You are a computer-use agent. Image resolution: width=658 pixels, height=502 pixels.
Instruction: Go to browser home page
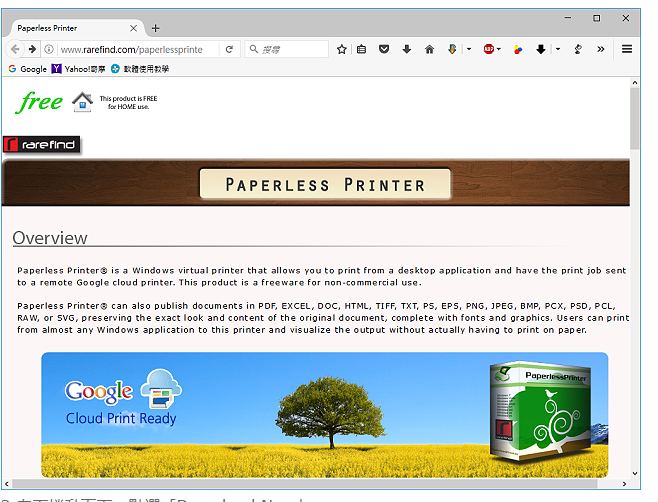429,50
